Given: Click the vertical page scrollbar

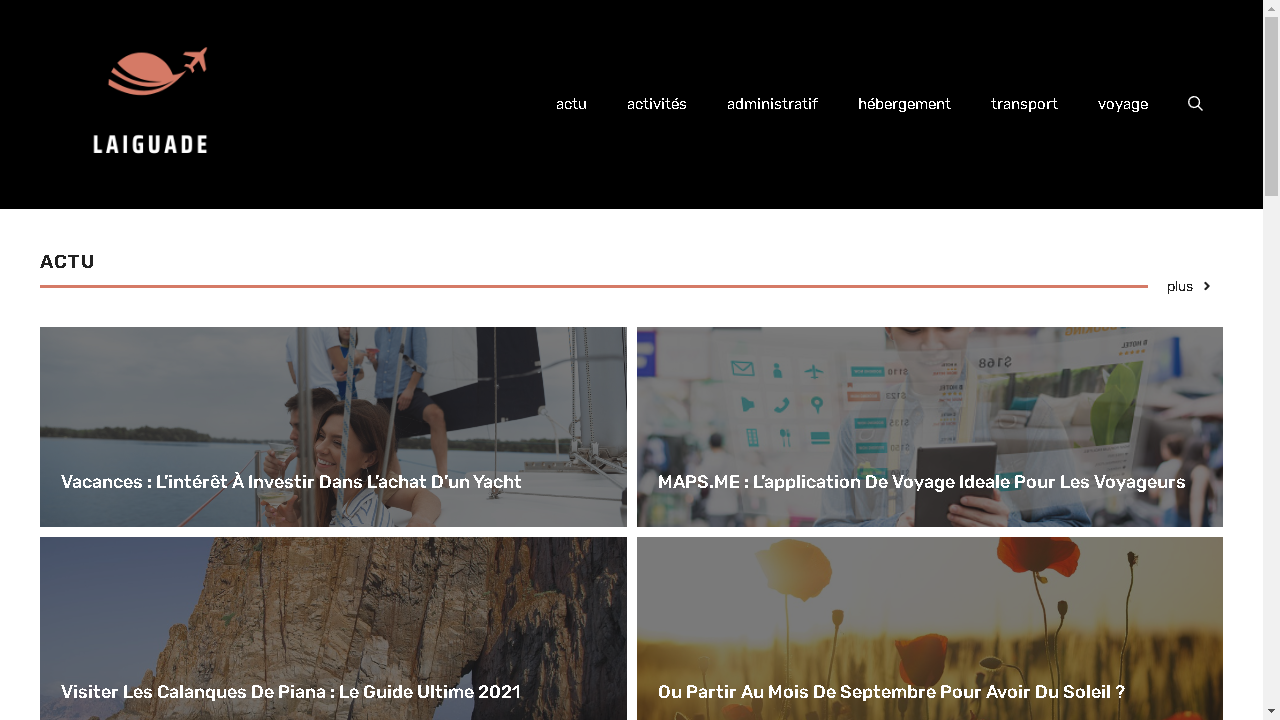Looking at the screenshot, I should tap(1271, 360).
